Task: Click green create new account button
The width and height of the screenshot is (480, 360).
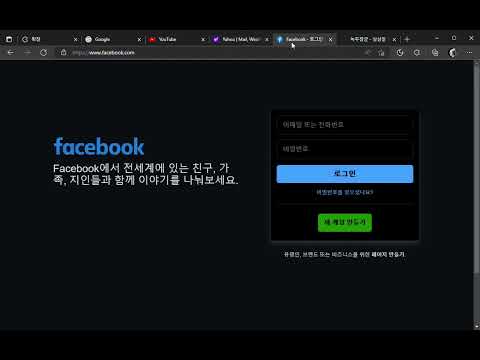Action: click(345, 222)
